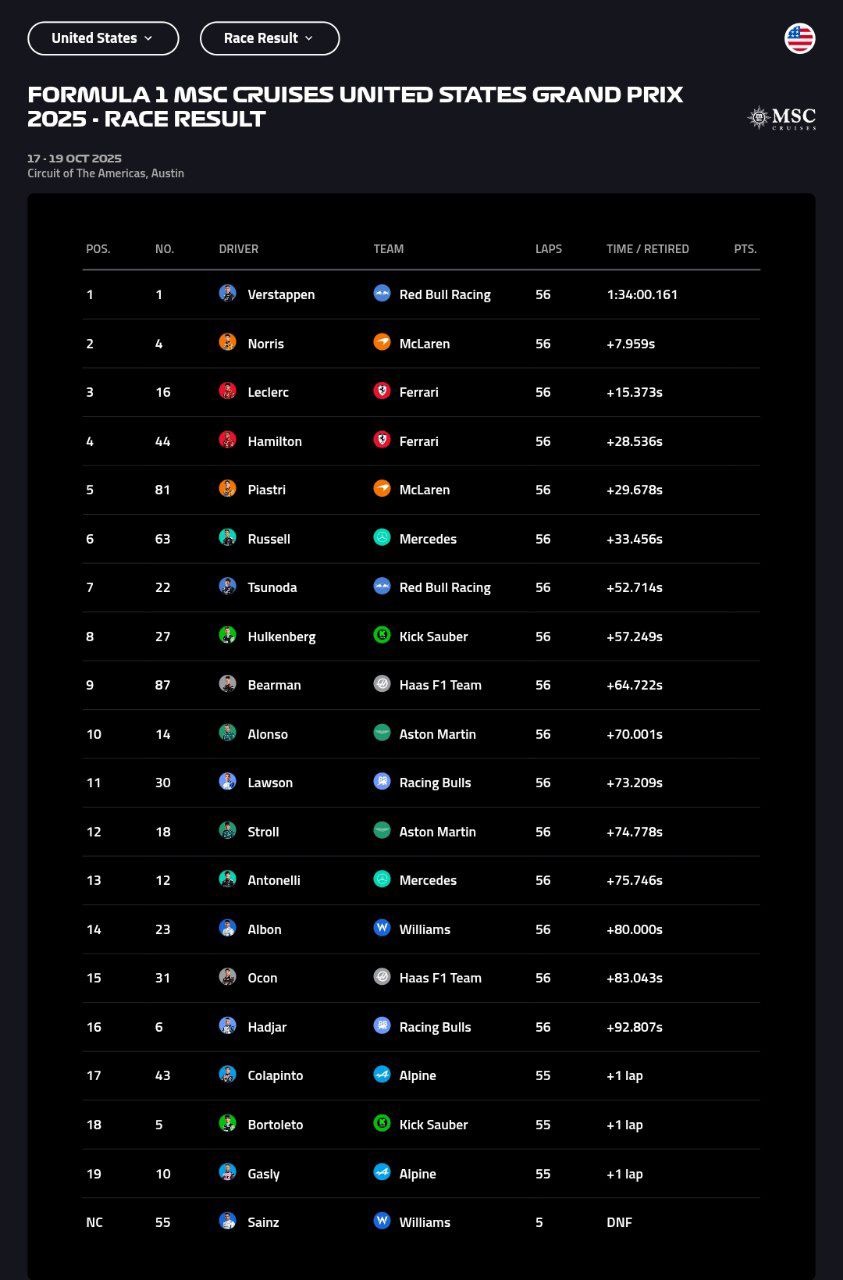Click the MSC Cruises sponsor logo

[x=781, y=119]
